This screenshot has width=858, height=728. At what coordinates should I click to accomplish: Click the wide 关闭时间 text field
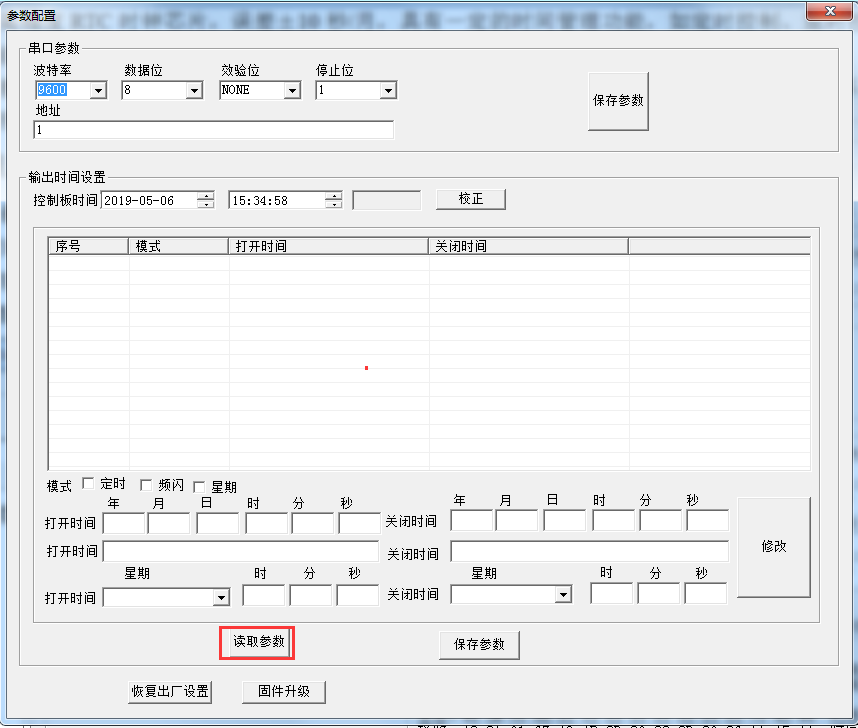[589, 551]
